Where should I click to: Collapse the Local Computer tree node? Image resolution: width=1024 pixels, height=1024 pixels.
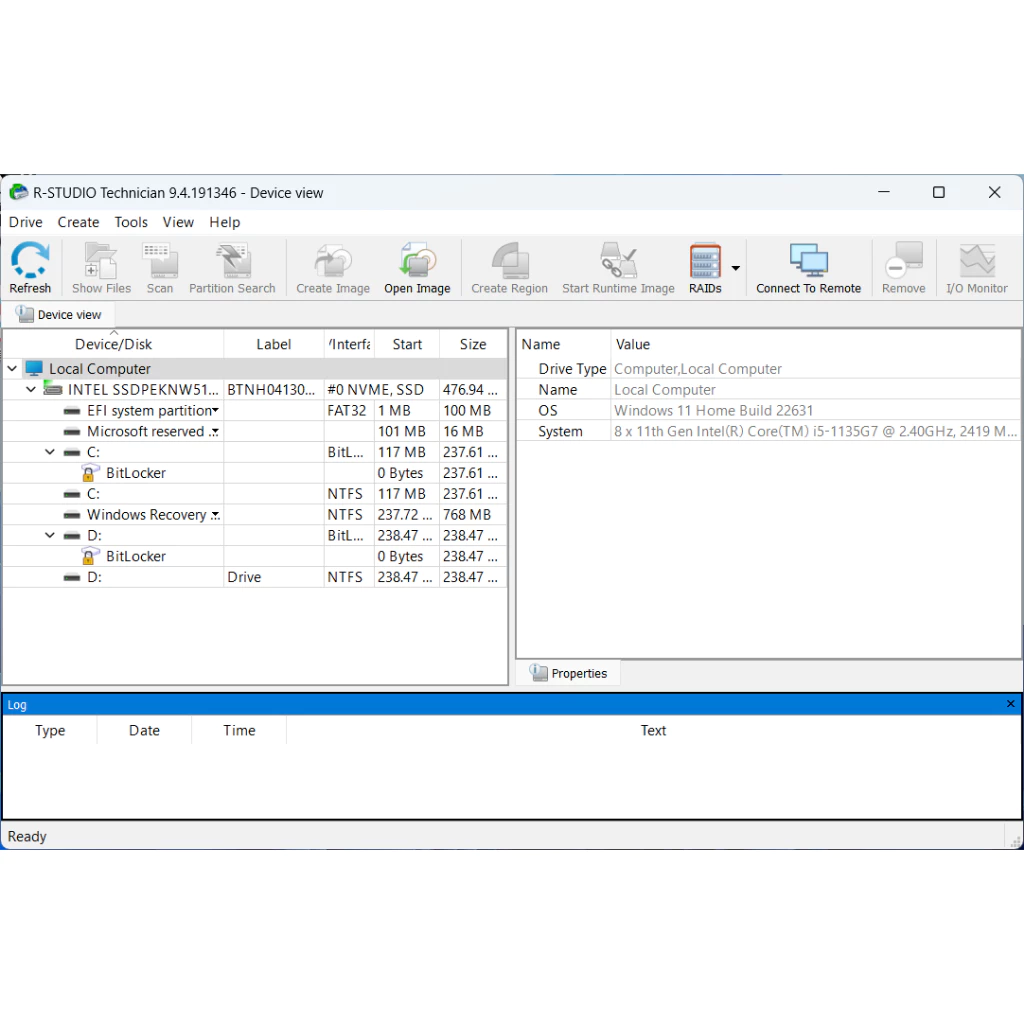click(12, 368)
